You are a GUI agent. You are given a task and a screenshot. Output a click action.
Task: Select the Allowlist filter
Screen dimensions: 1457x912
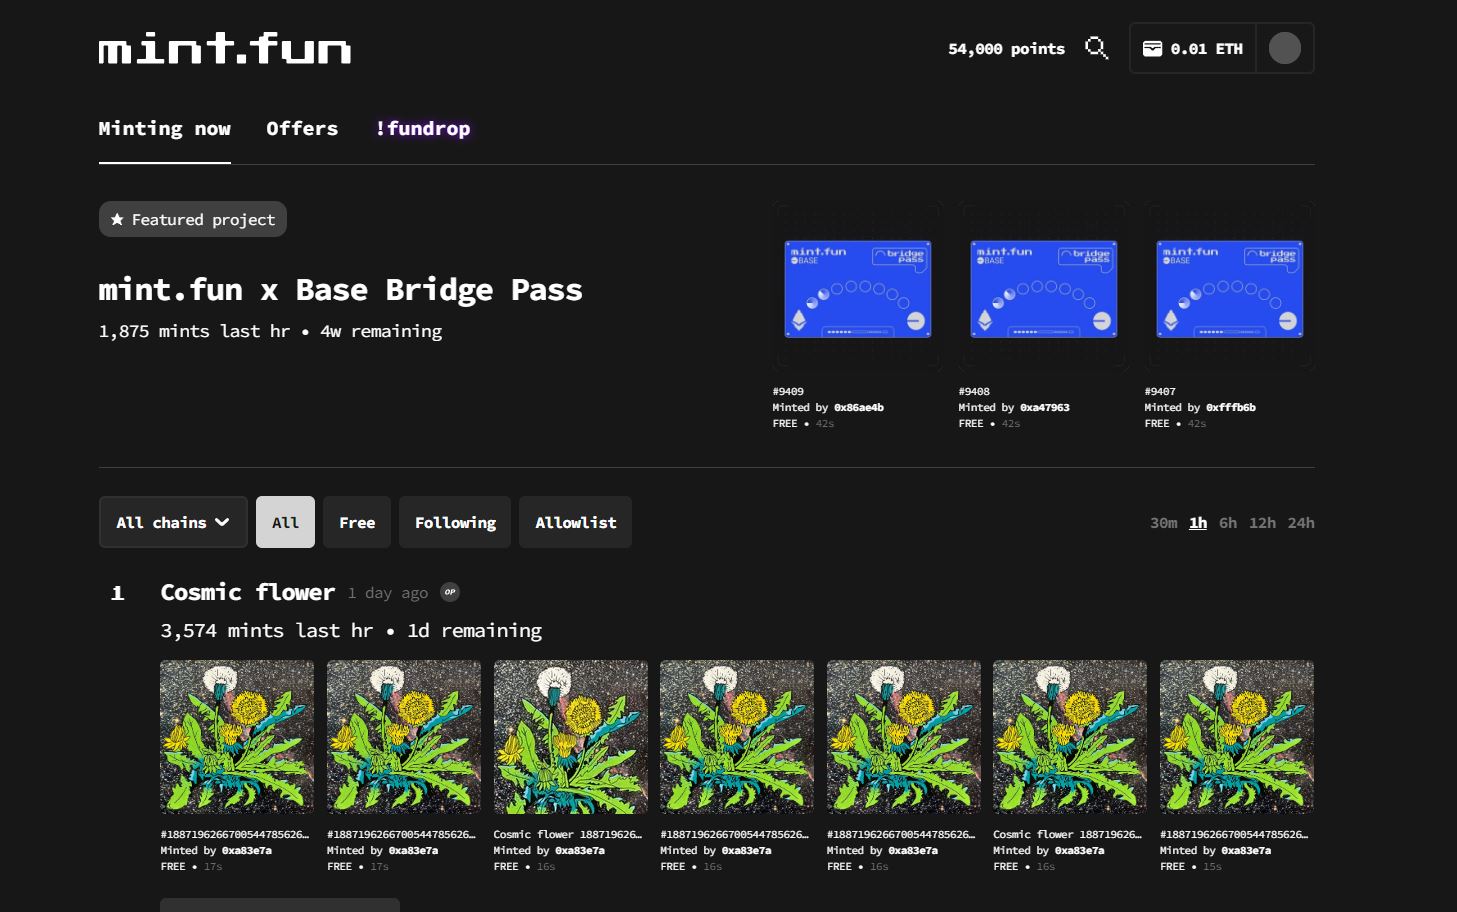coord(575,522)
